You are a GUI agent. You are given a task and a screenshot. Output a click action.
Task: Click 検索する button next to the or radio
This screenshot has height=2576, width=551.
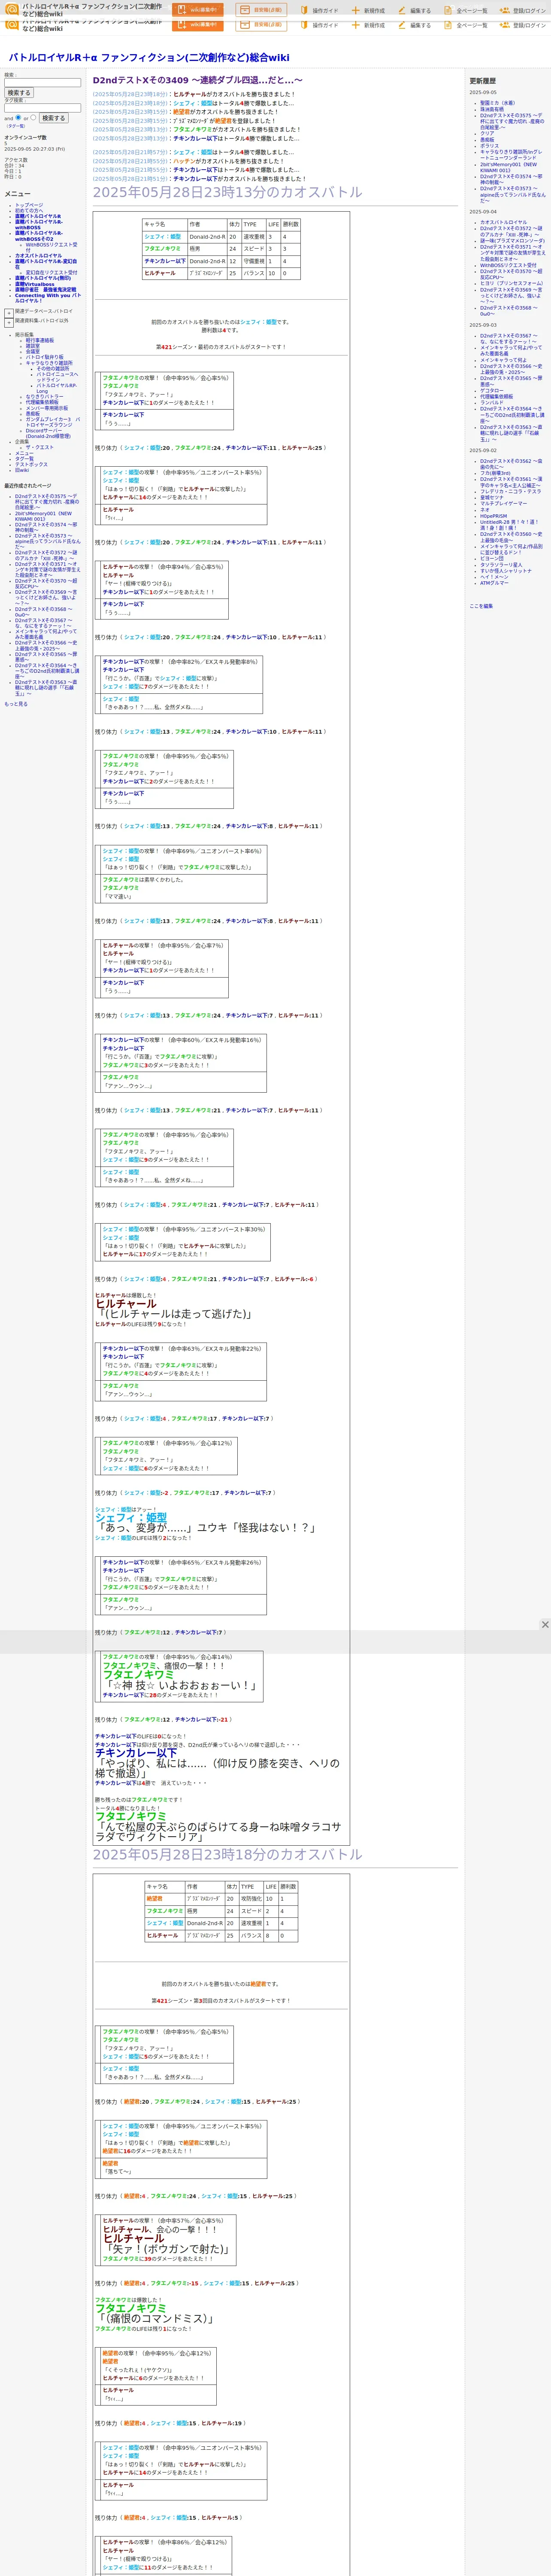coord(53,118)
